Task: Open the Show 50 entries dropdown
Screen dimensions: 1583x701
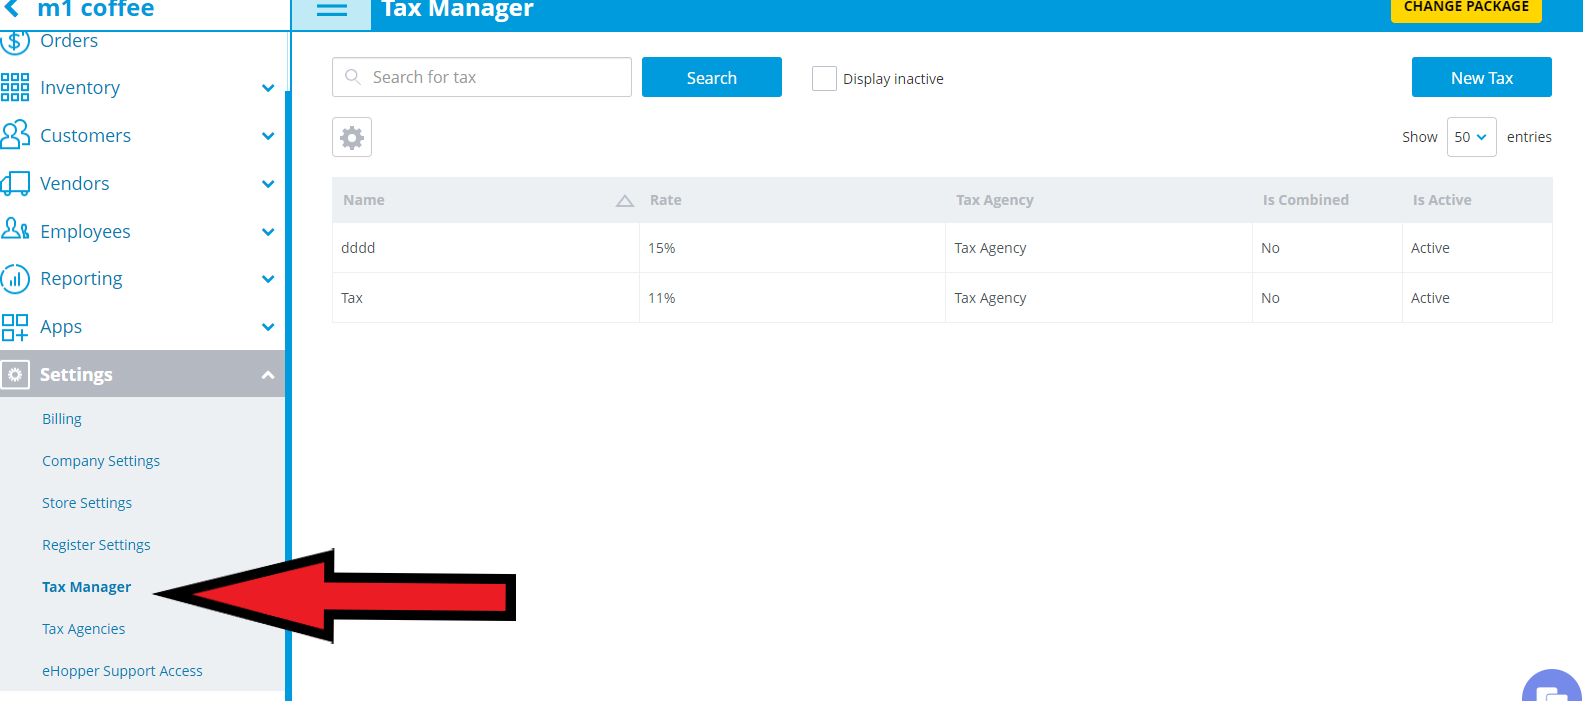Action: click(1471, 137)
